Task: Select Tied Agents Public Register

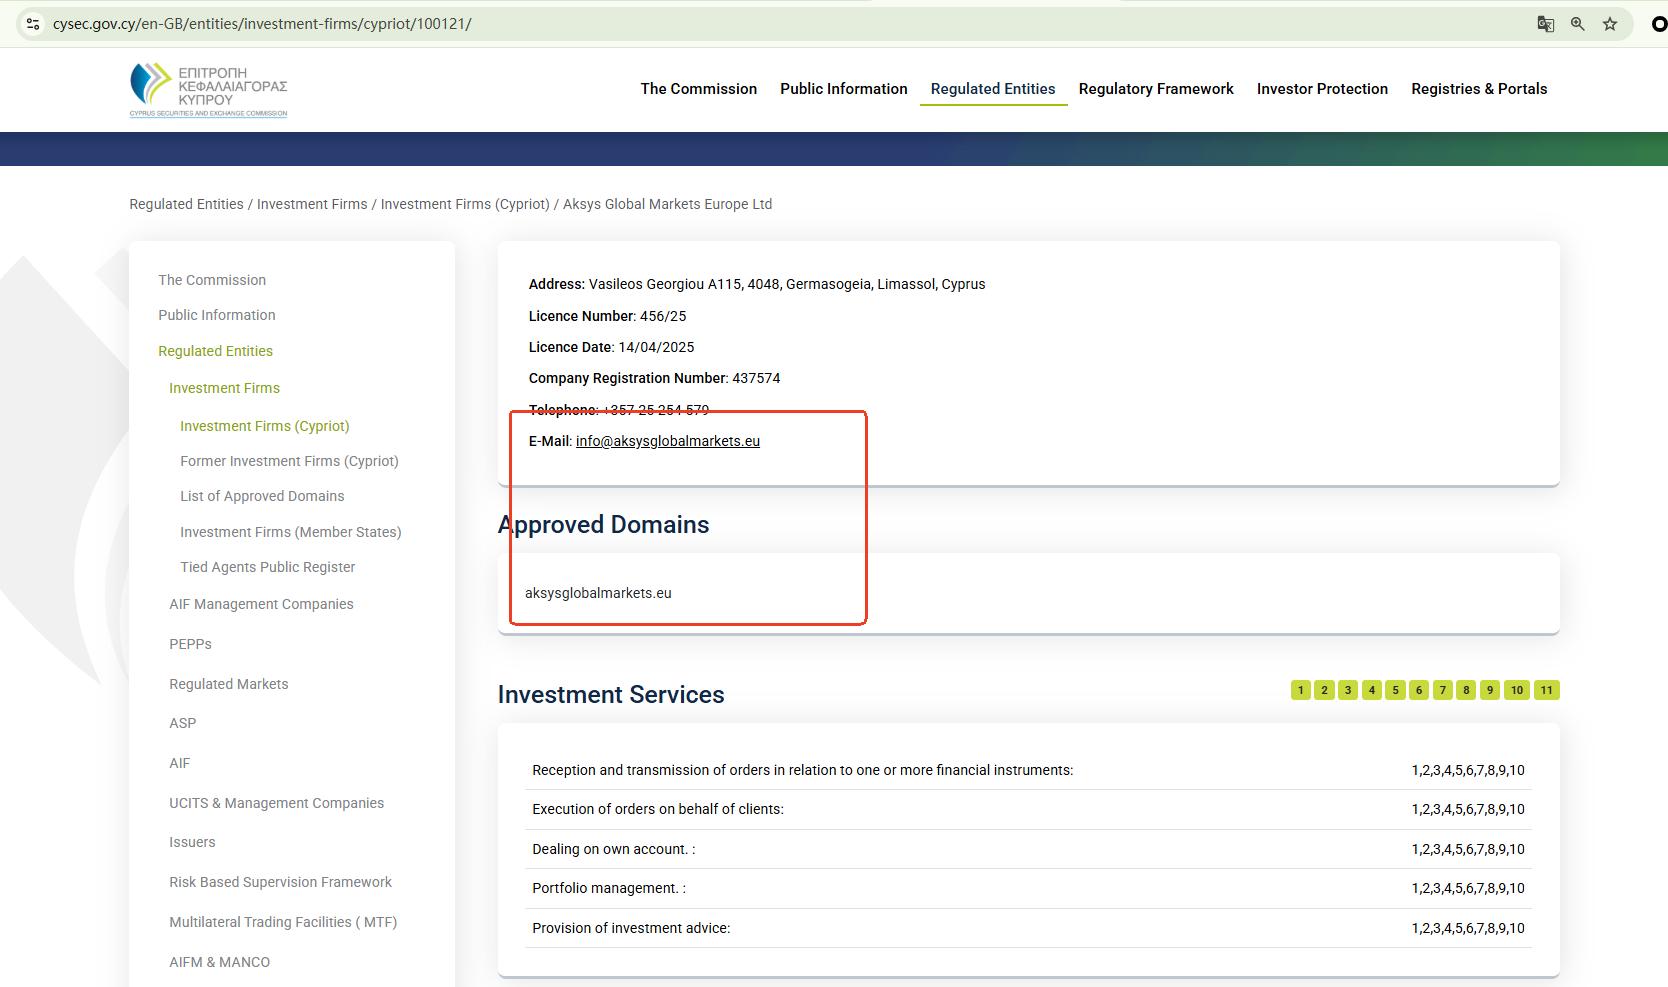Action: pos(267,567)
